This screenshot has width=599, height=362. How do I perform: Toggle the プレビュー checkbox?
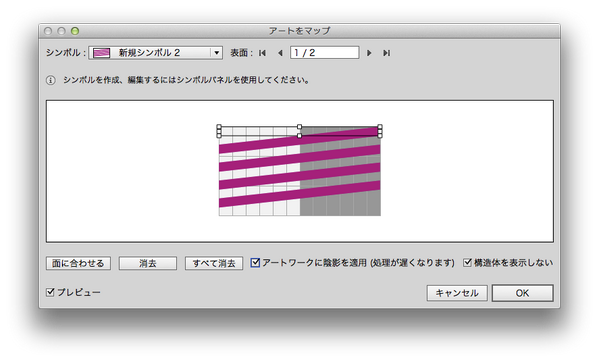point(50,292)
